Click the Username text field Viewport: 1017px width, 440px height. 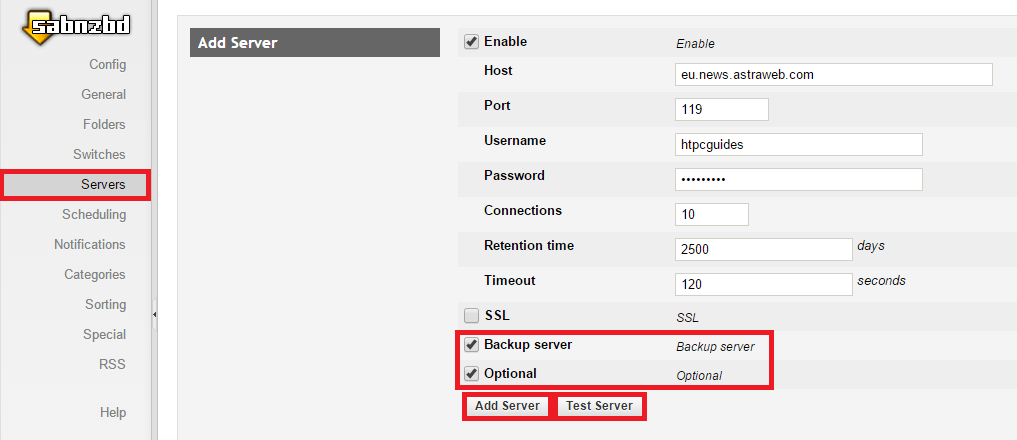pyautogui.click(x=797, y=145)
